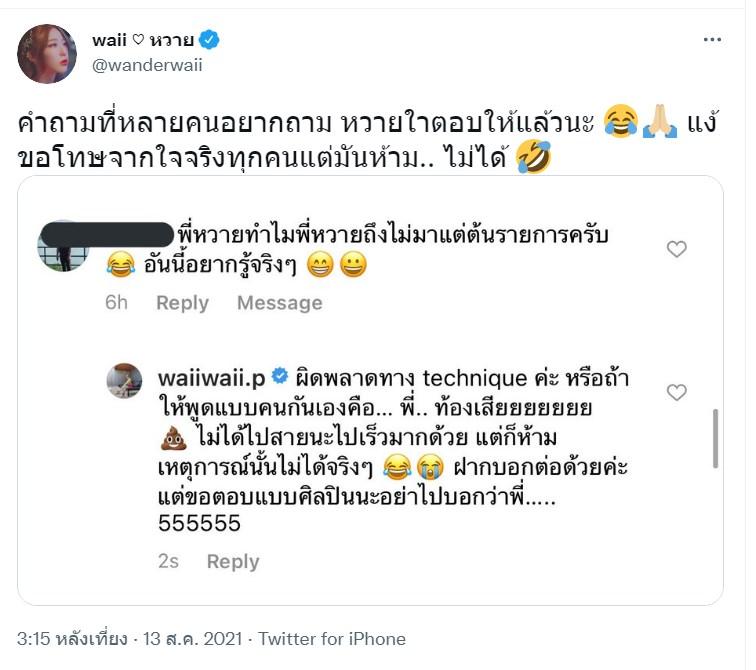756x670 pixels.
Task: Open the tweet's more options menu
Action: (x=712, y=40)
